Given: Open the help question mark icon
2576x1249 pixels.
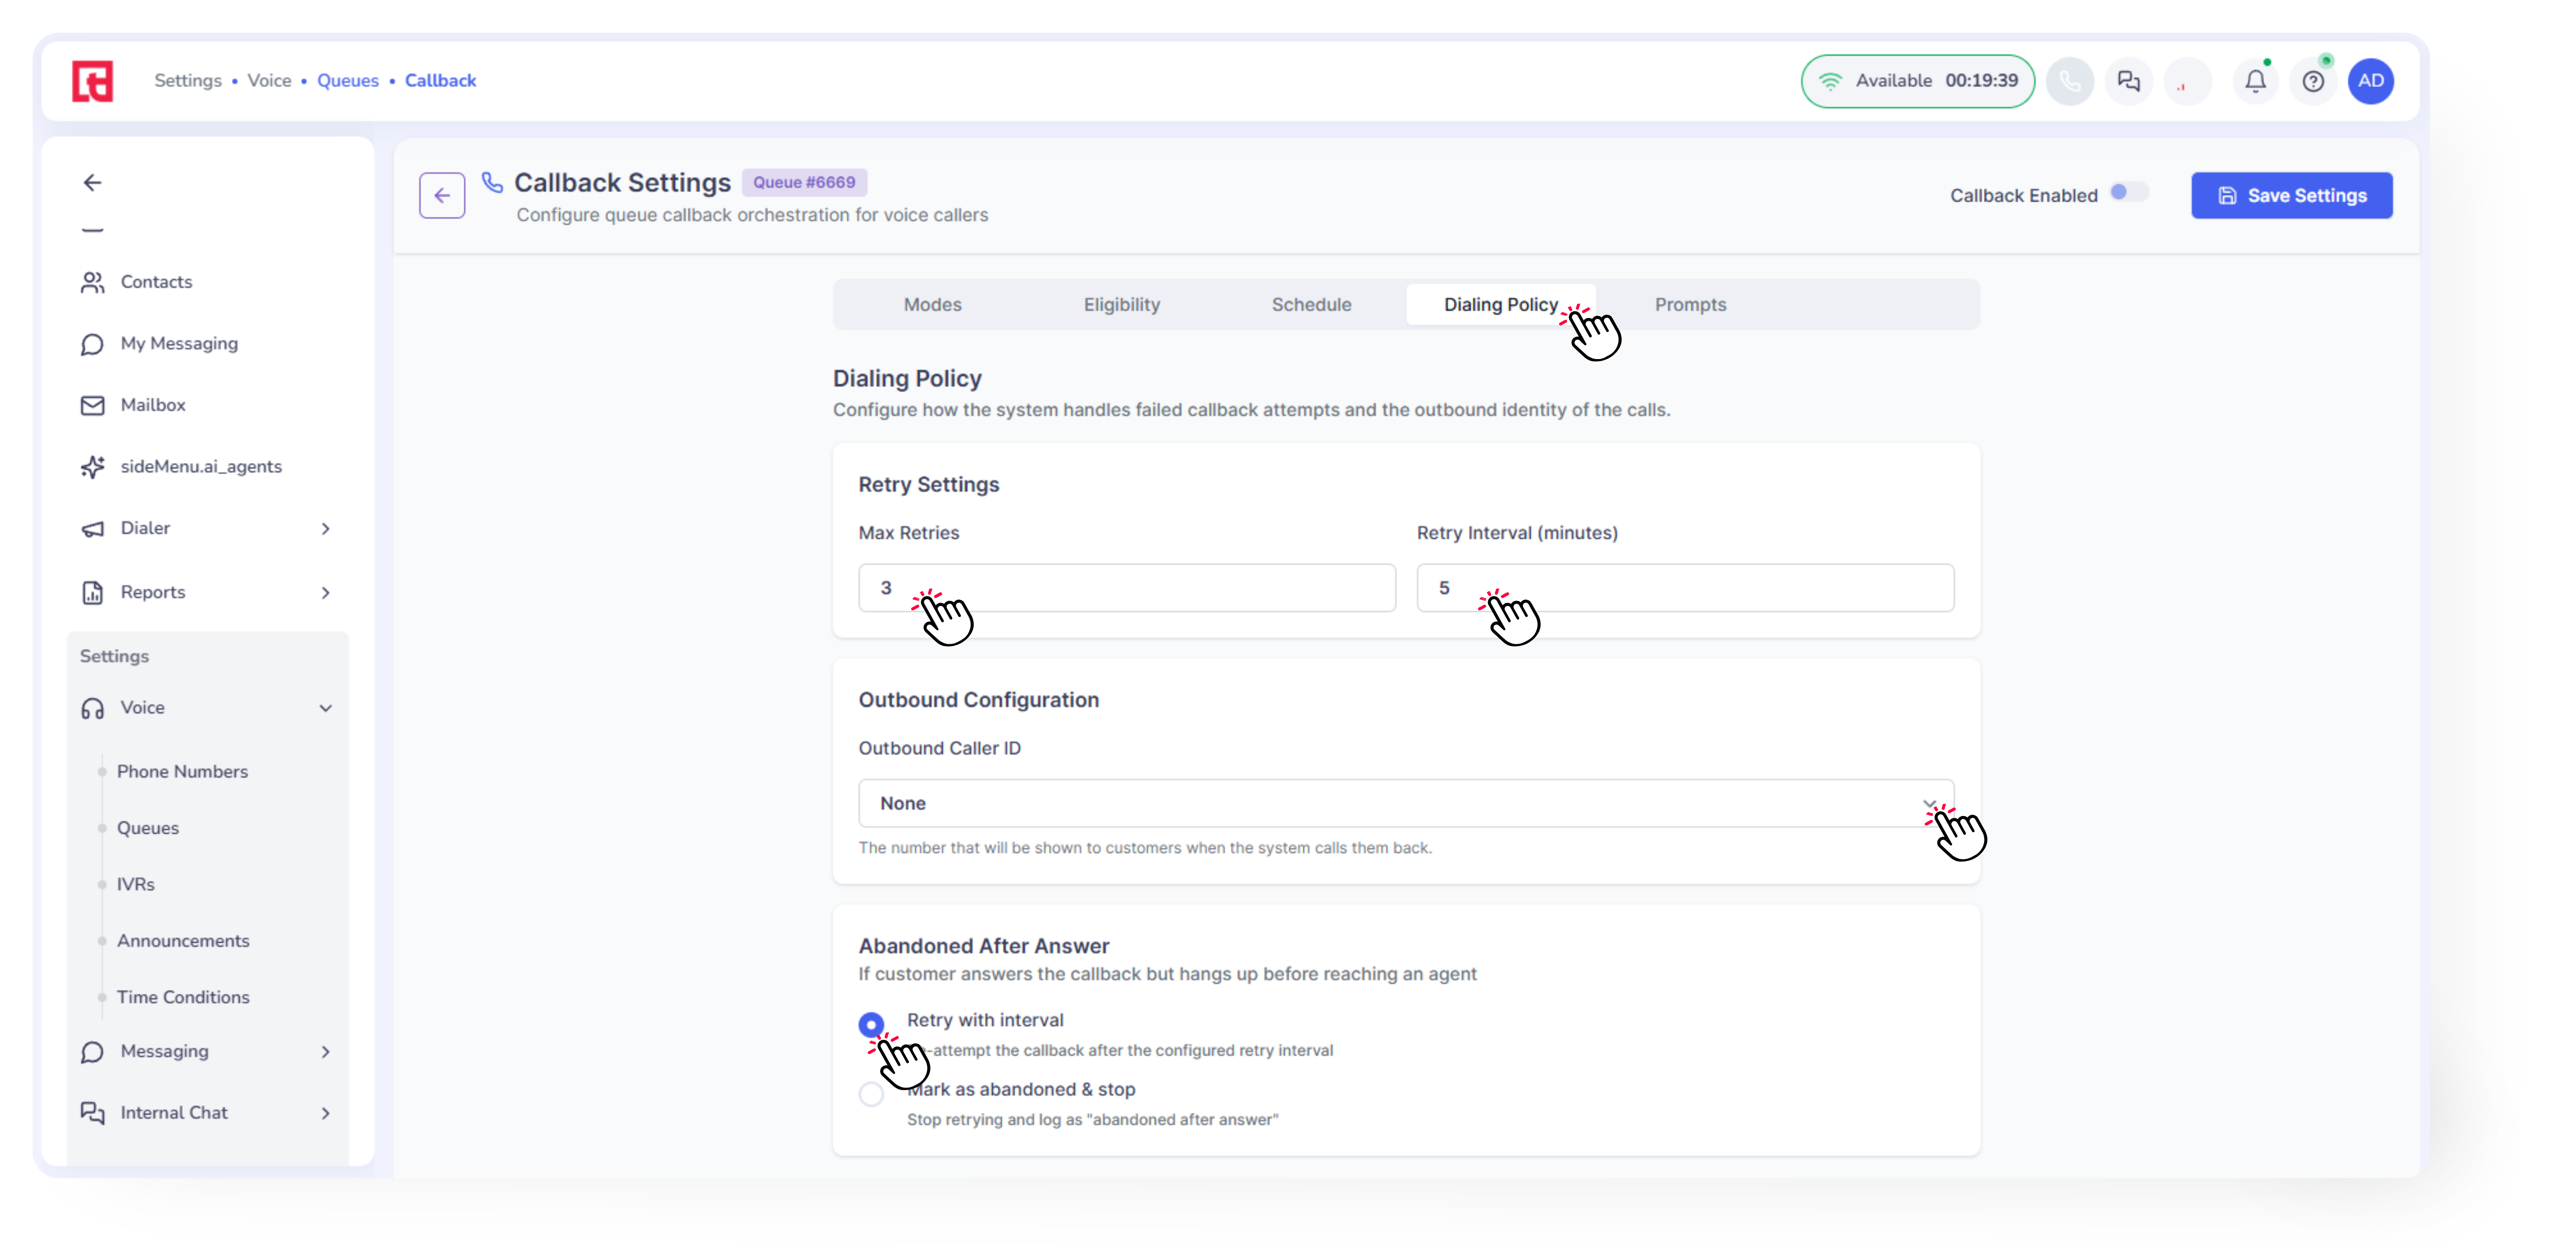Looking at the screenshot, I should click(x=2312, y=81).
